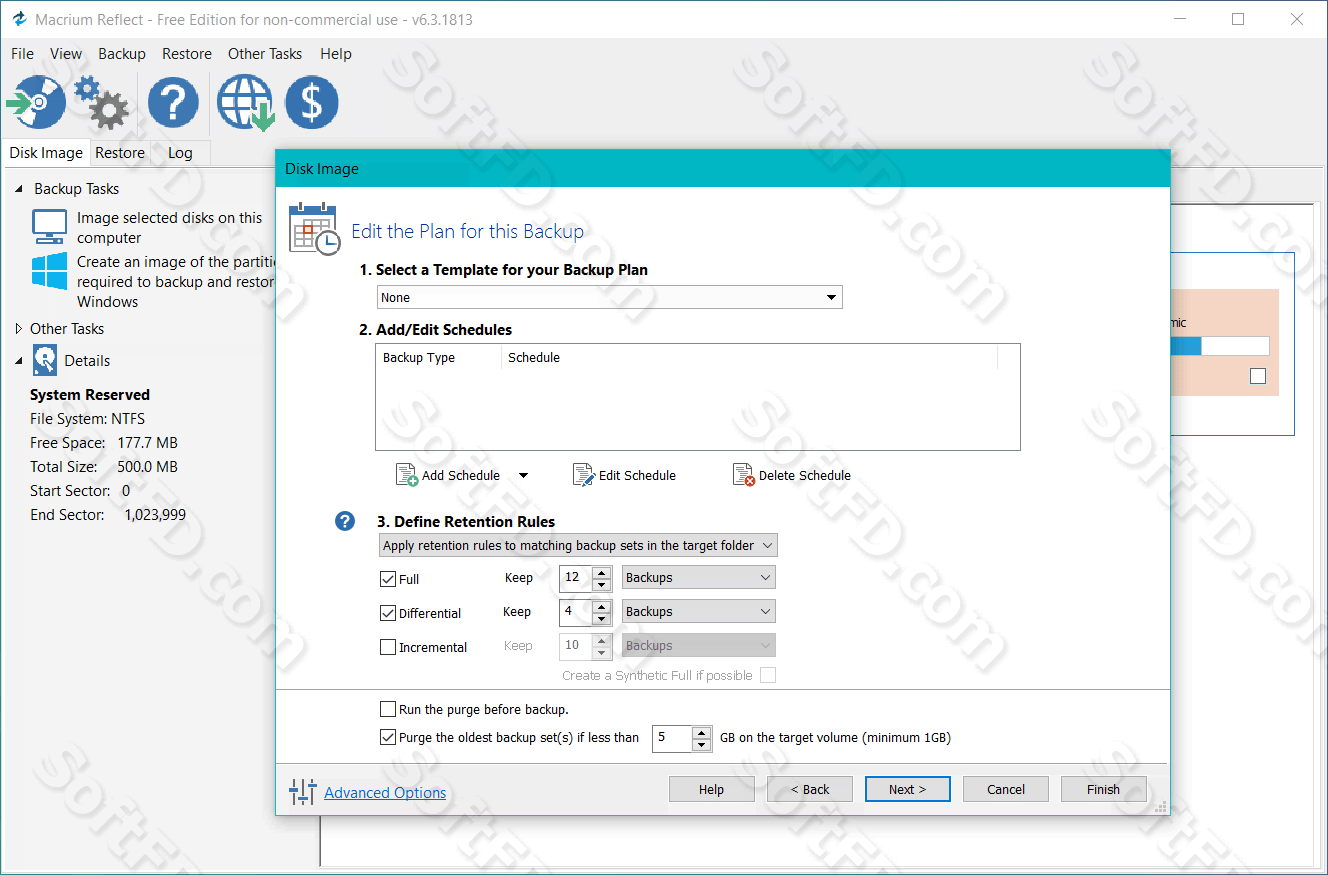
Task: Click the computer monitor icon in Backup Tasks
Action: 49,227
